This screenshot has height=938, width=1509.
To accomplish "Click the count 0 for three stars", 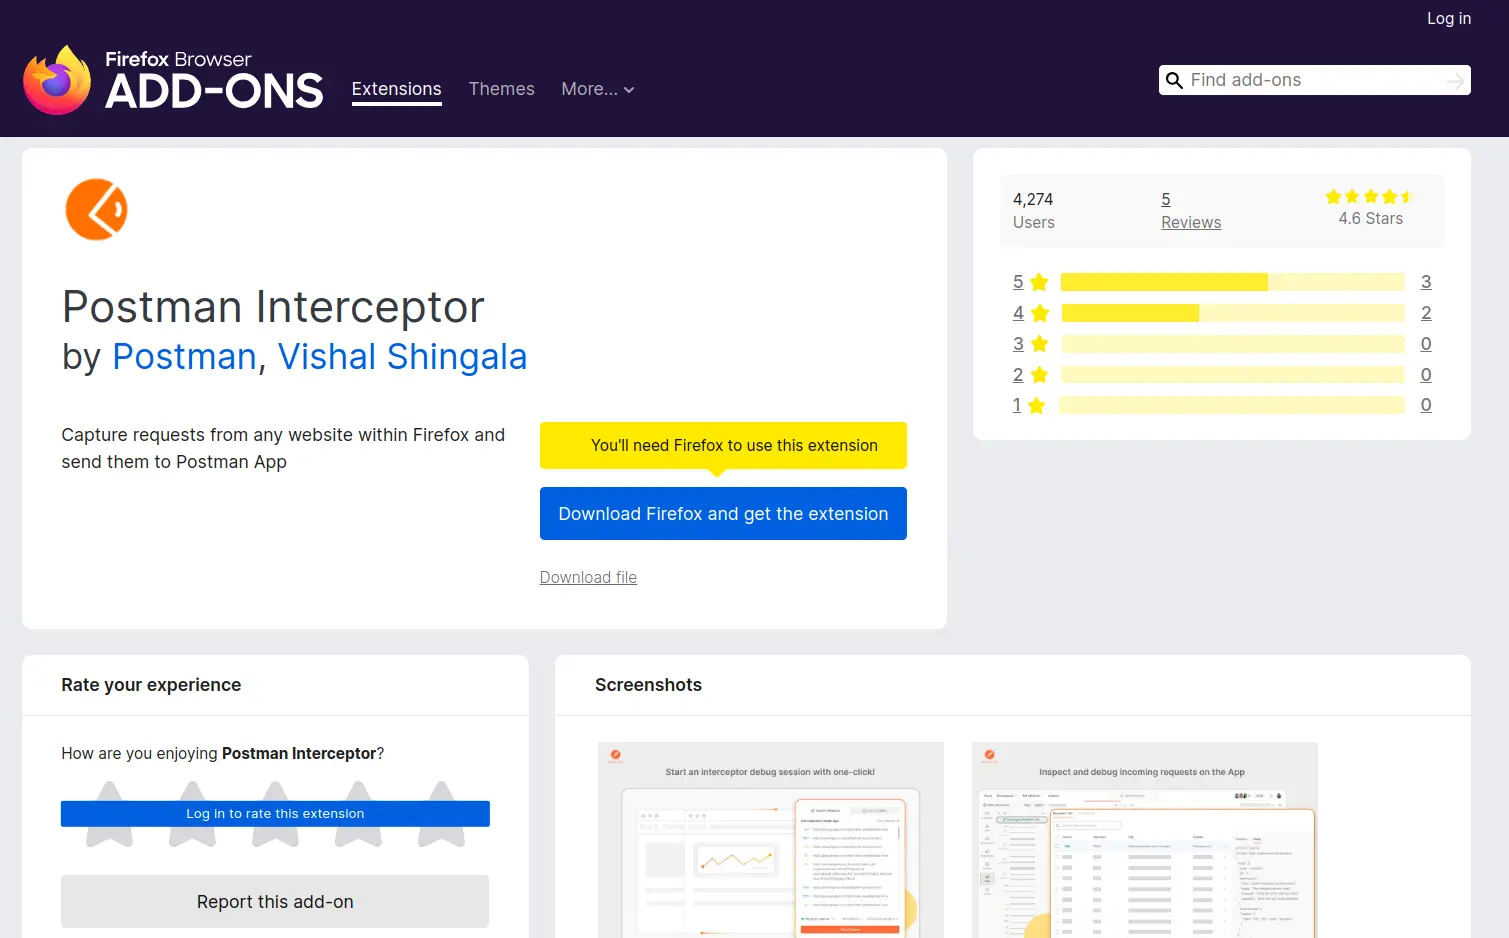I will tap(1426, 344).
